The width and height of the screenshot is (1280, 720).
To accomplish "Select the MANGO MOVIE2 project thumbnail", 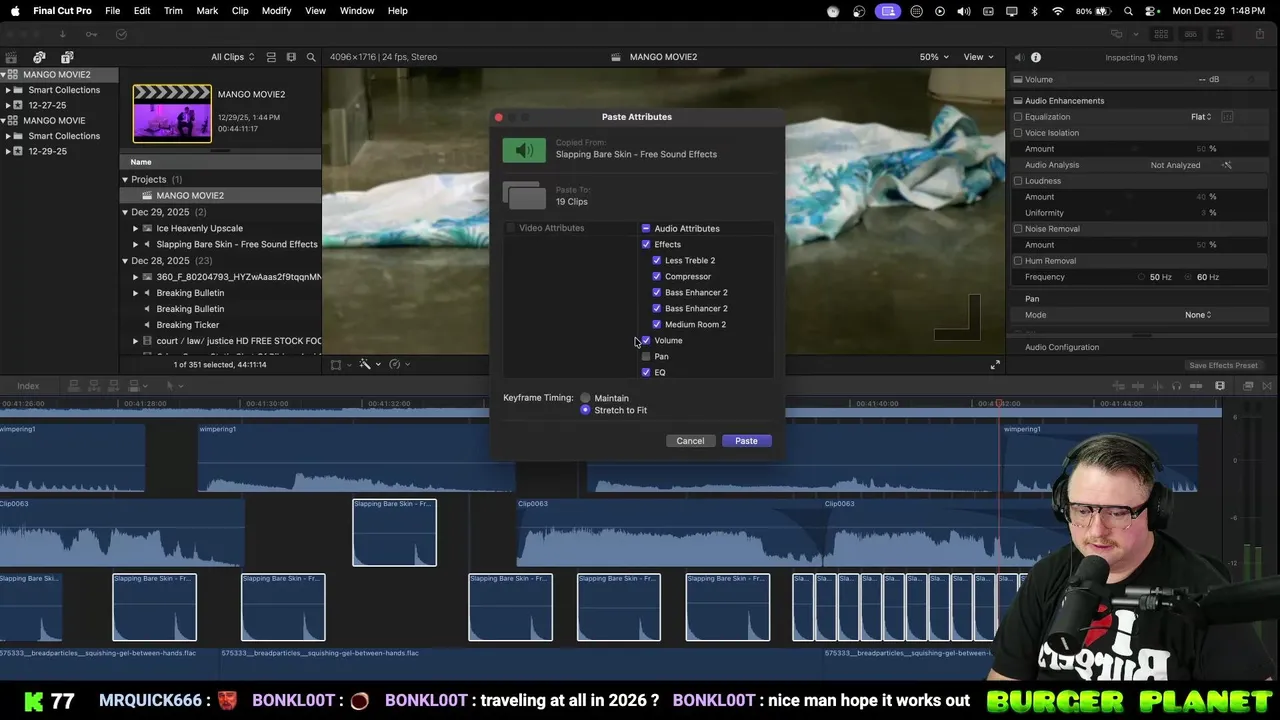I will pyautogui.click(x=172, y=113).
